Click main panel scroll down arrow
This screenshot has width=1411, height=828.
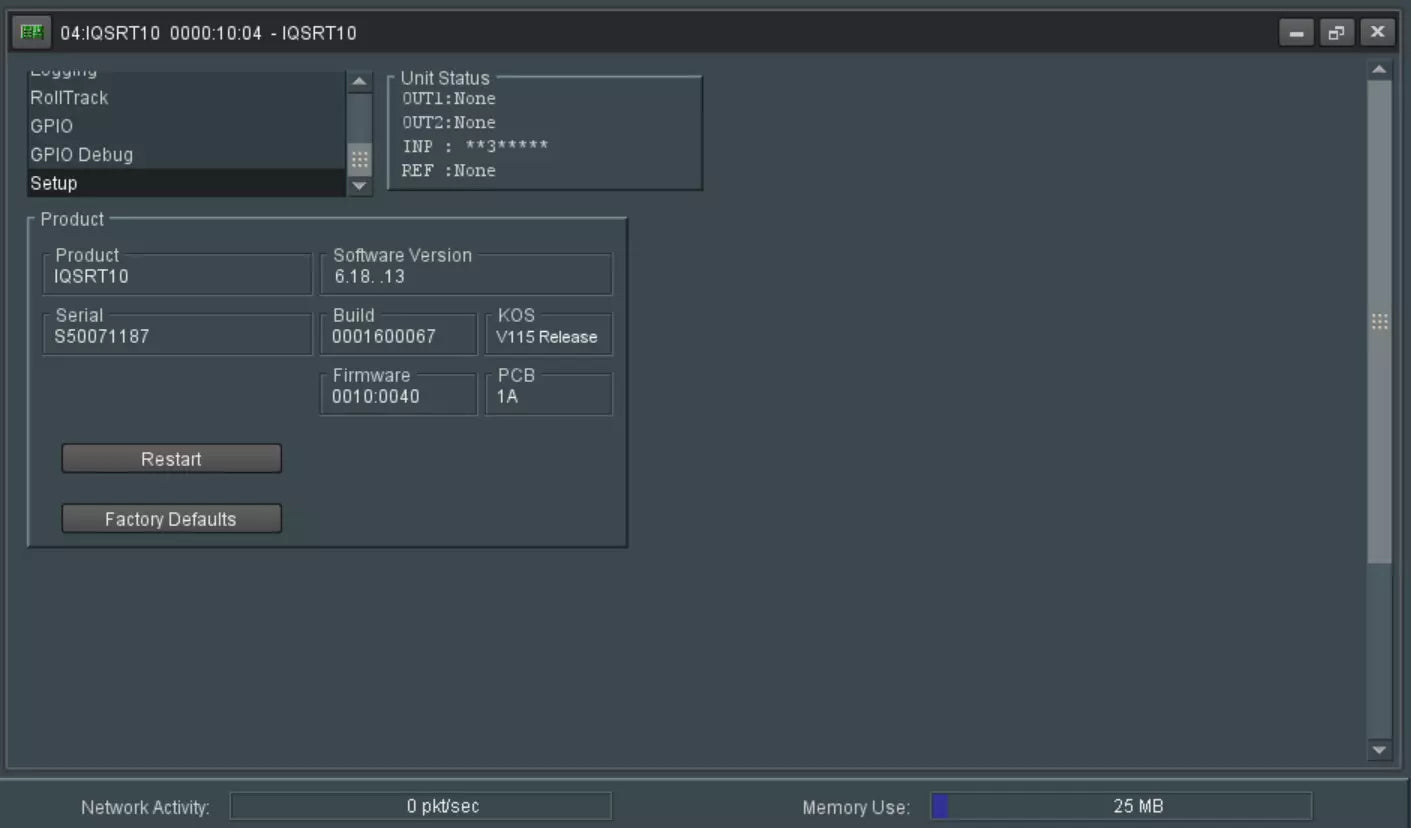1380,749
